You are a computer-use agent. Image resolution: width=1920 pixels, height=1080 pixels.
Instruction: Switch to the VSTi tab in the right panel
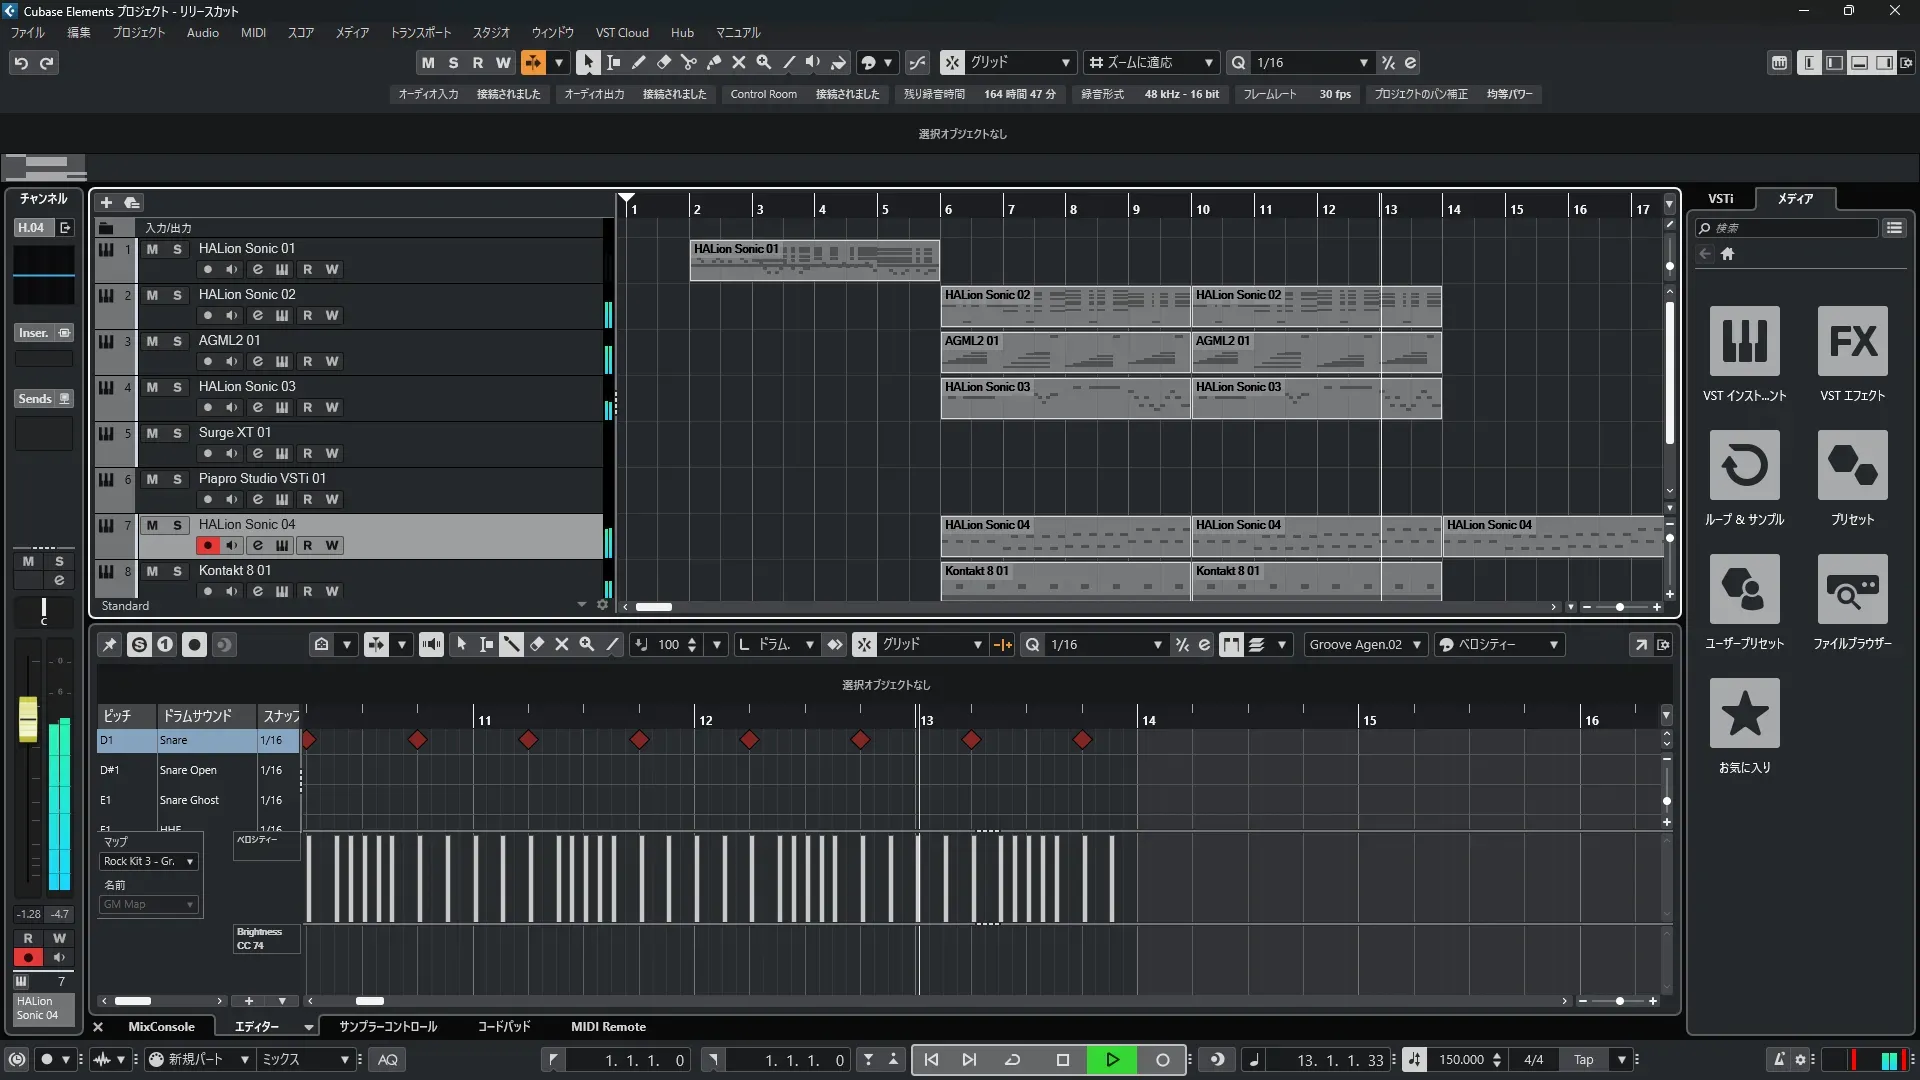1720,199
